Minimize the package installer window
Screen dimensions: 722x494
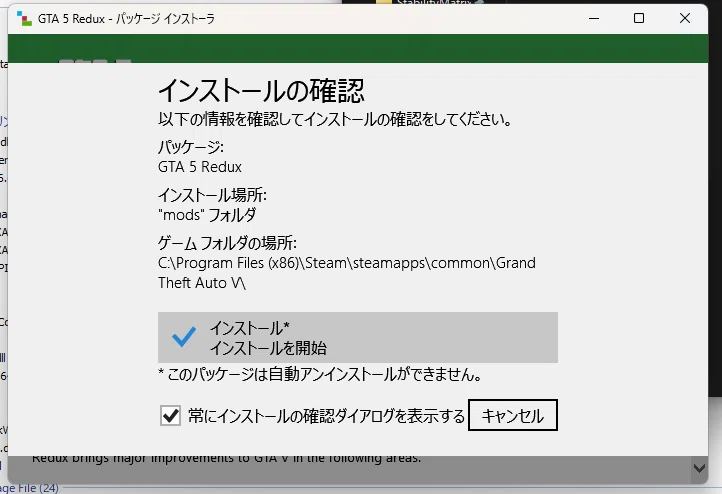[x=594, y=18]
